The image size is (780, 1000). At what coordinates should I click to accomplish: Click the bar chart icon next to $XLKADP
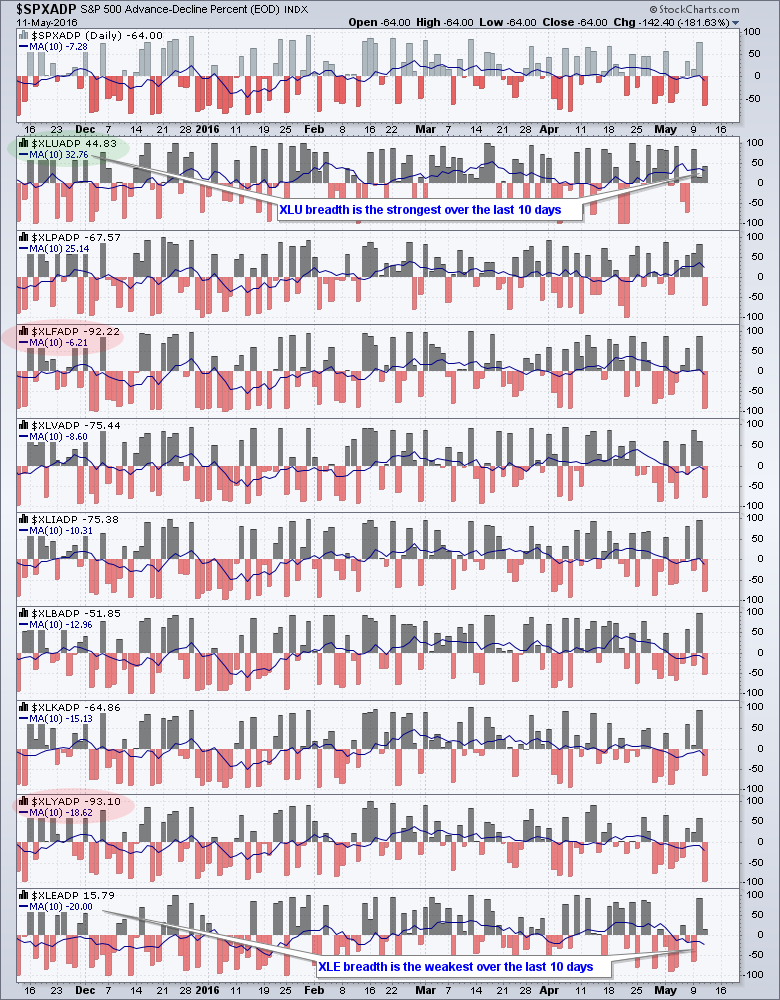click(x=24, y=707)
